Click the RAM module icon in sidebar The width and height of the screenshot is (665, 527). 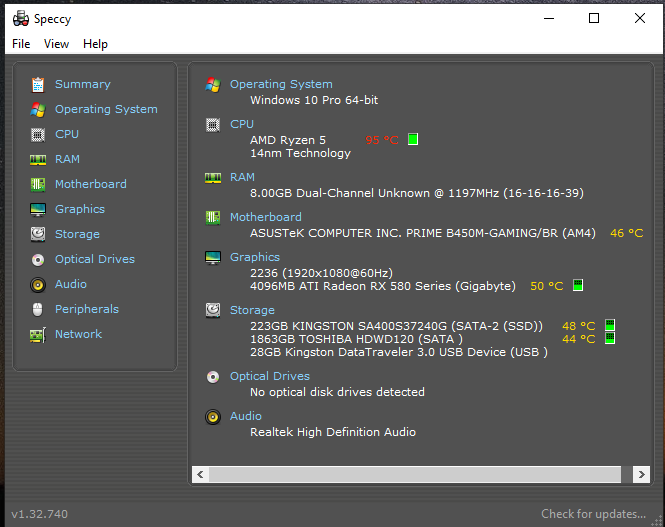[38, 160]
